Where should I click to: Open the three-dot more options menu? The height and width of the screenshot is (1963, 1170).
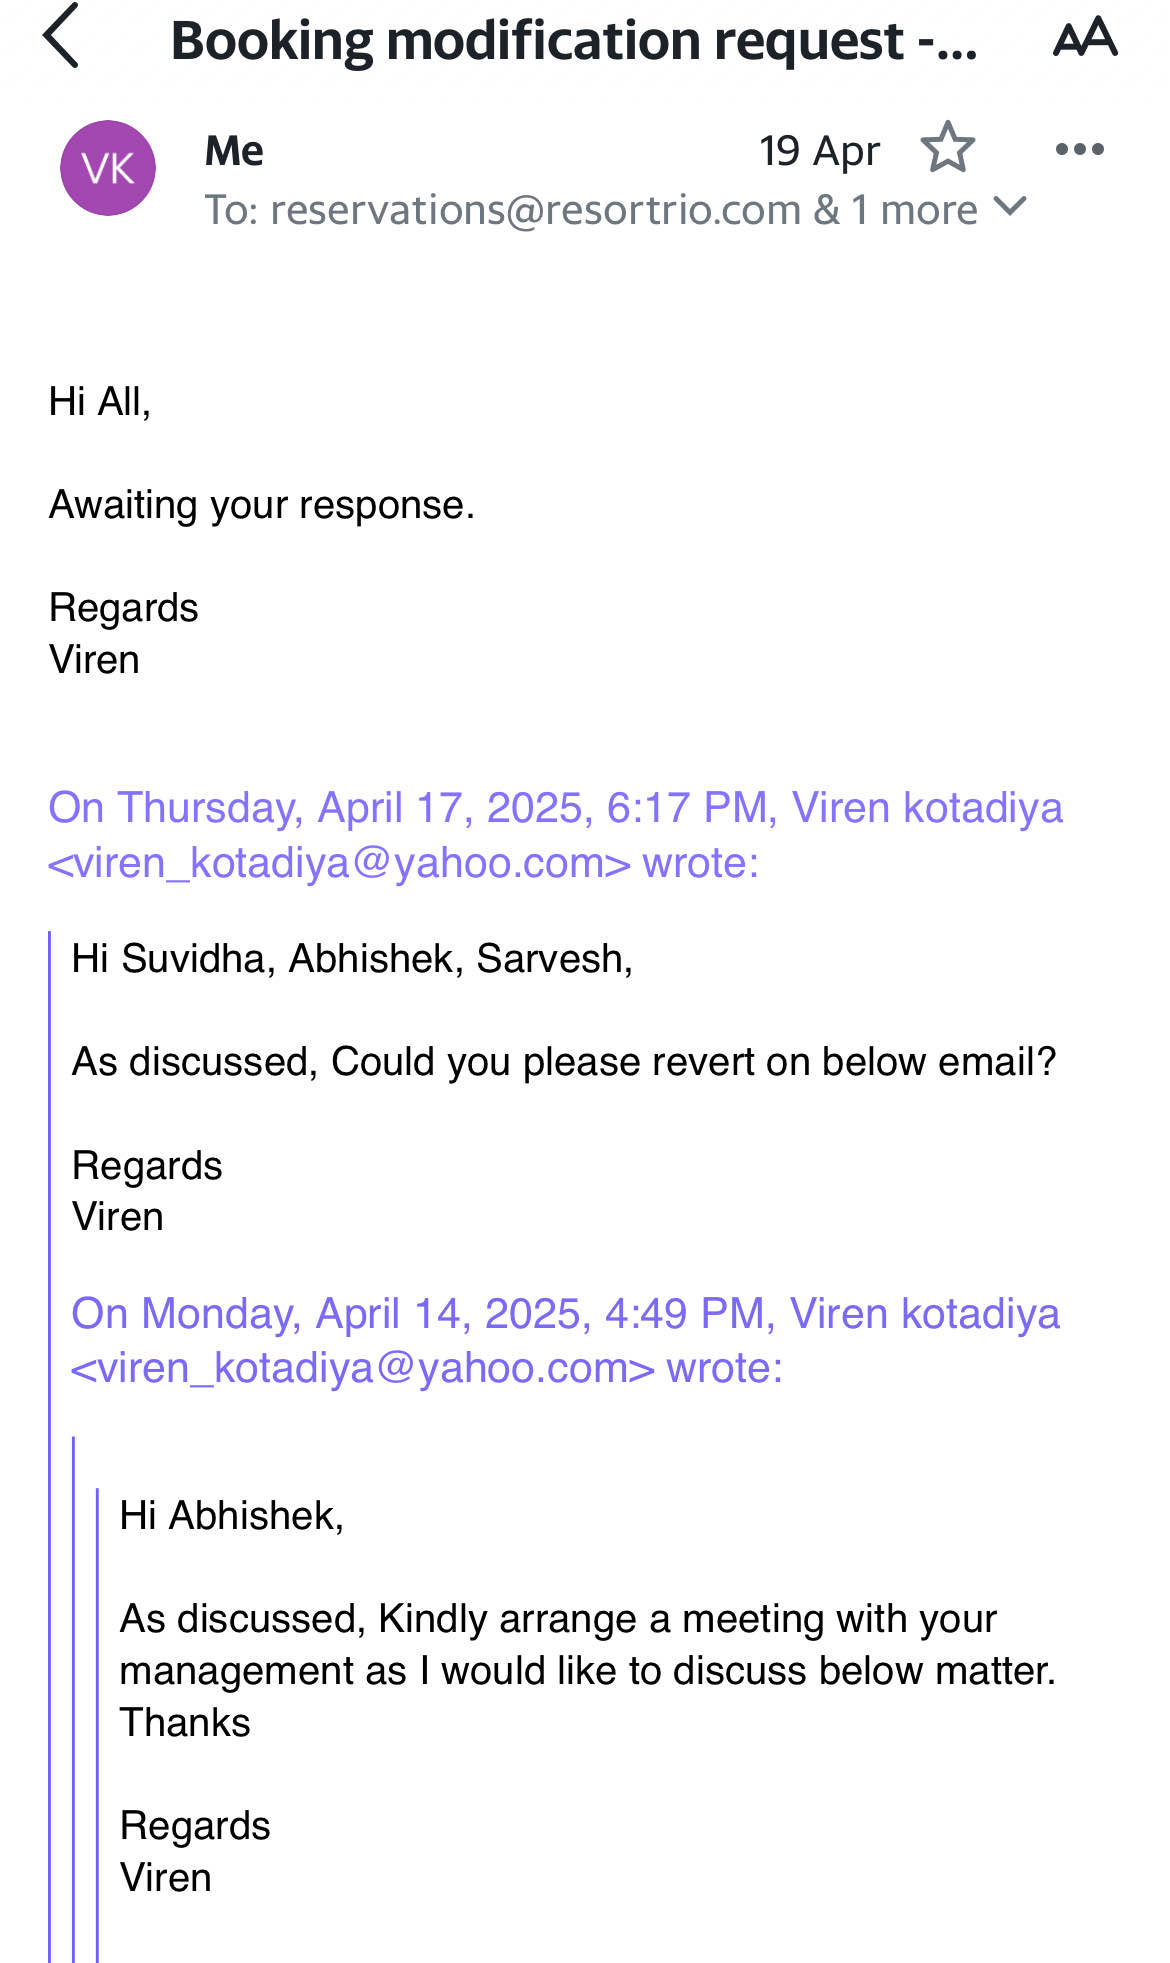pos(1079,150)
